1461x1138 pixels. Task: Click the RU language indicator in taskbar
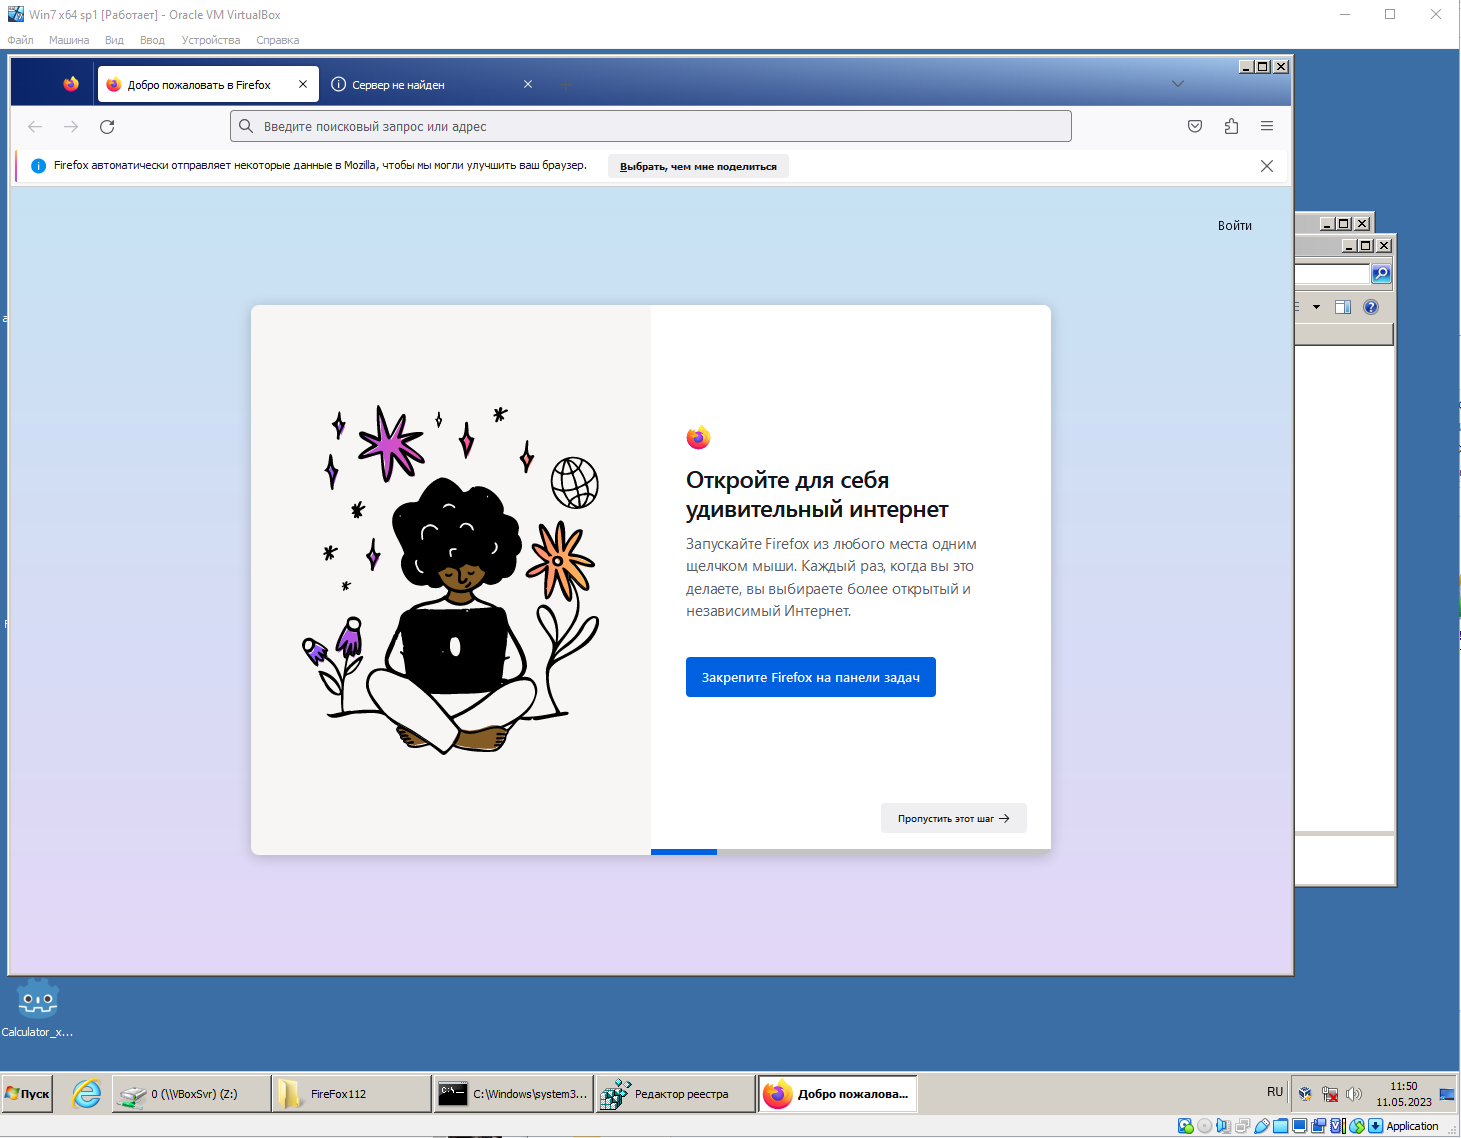[x=1275, y=1092]
